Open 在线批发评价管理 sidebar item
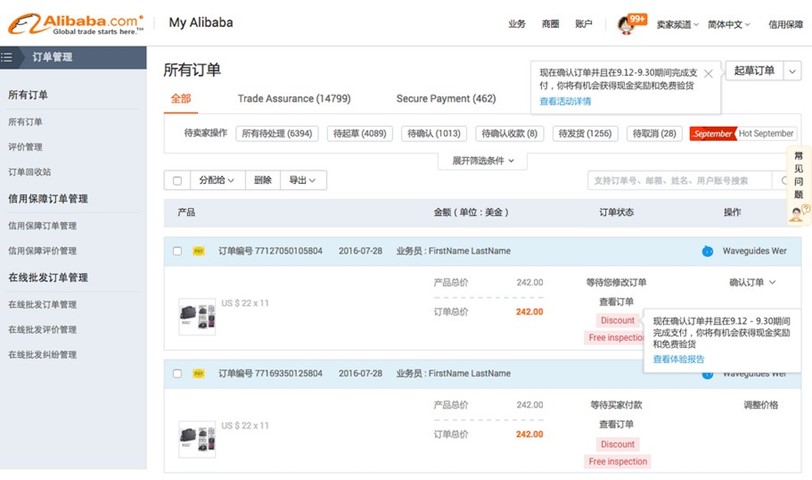The height and width of the screenshot is (480, 812). pos(42,329)
